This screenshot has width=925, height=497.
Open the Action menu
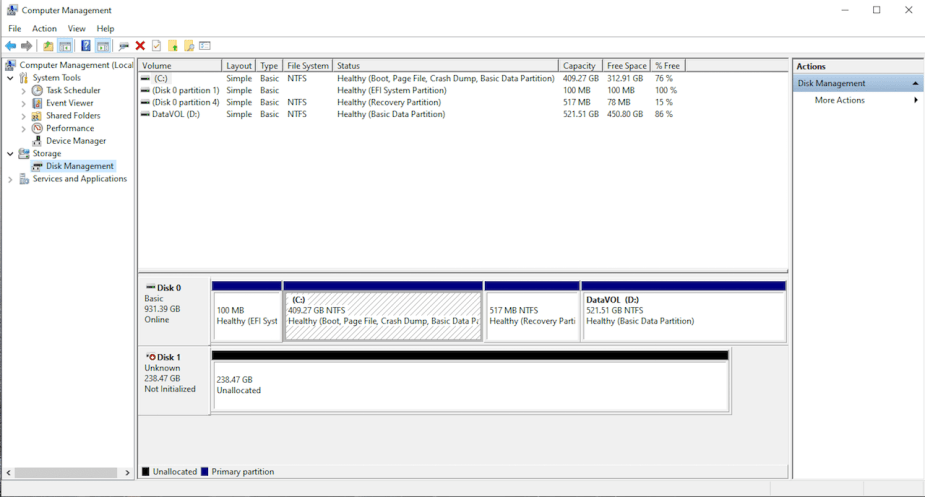click(44, 29)
